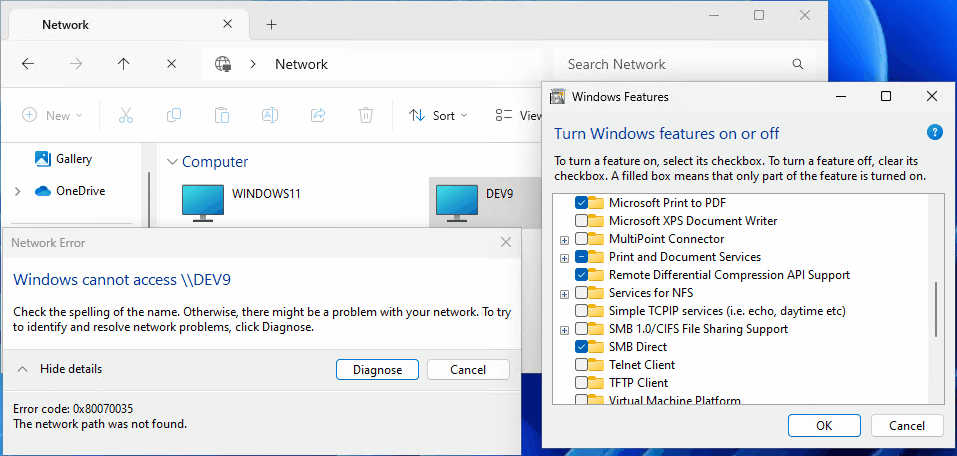
Task: Select Virtual Machine Platform feature text
Action: tap(674, 400)
